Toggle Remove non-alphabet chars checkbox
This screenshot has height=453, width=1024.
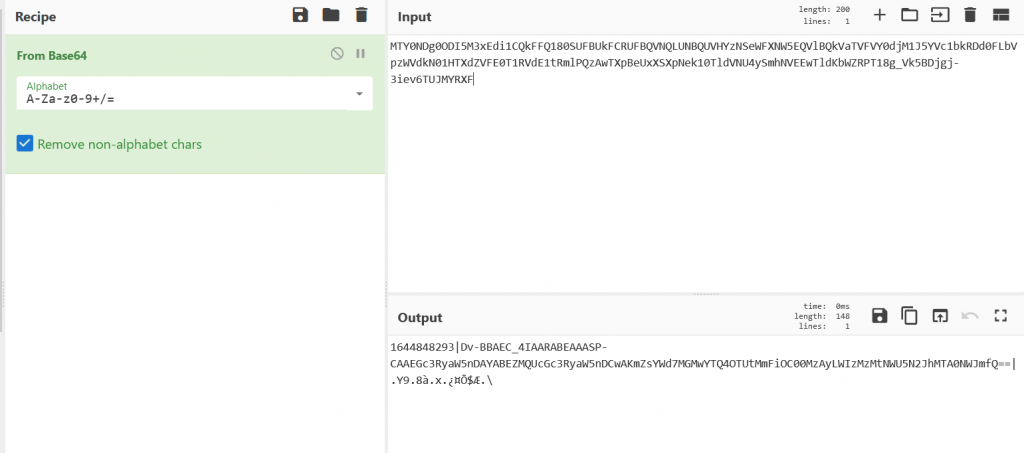click(x=25, y=144)
